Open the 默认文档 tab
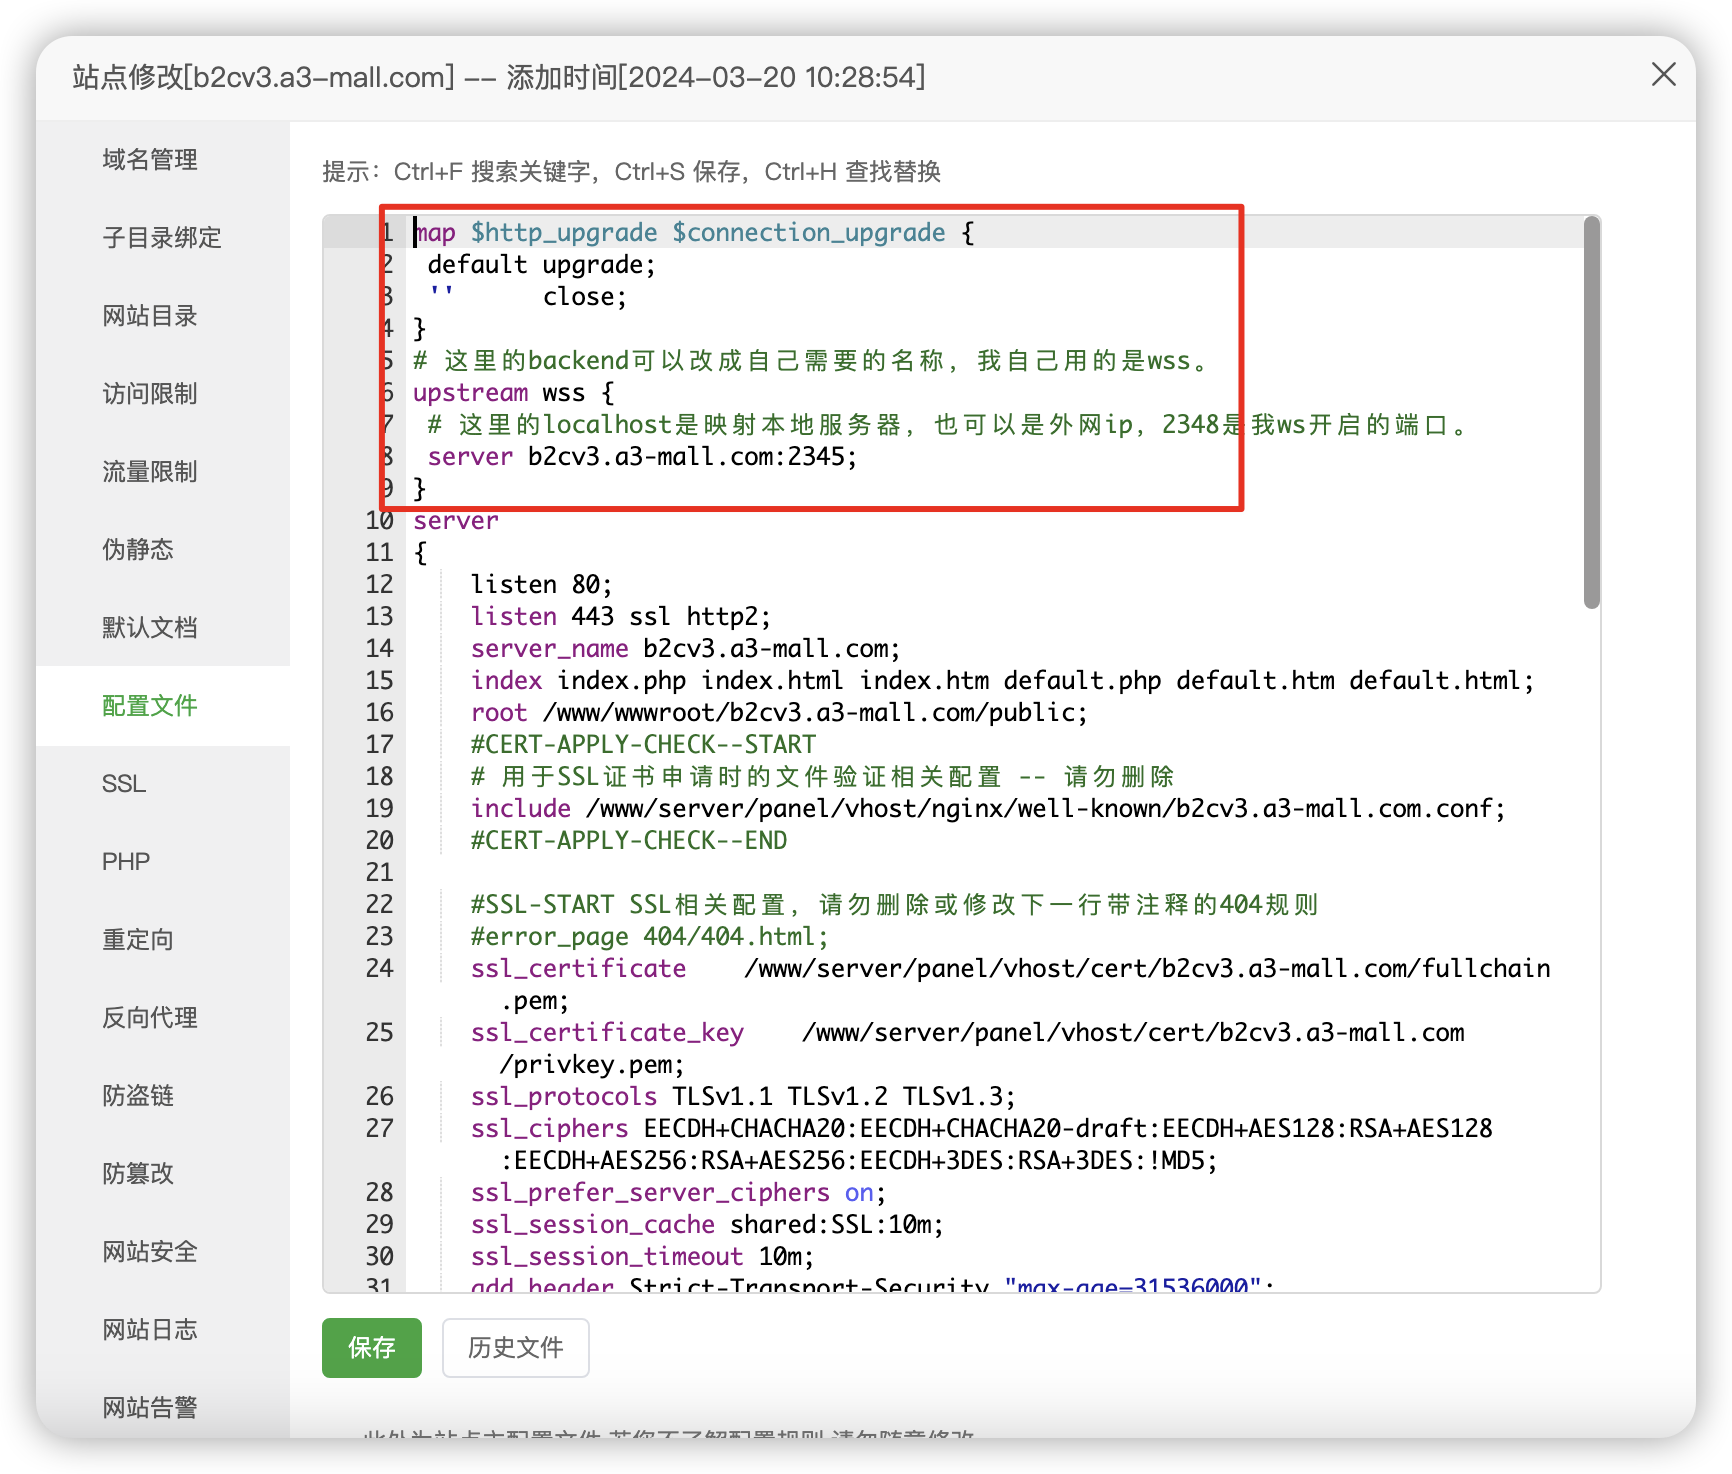The image size is (1732, 1474). (150, 627)
